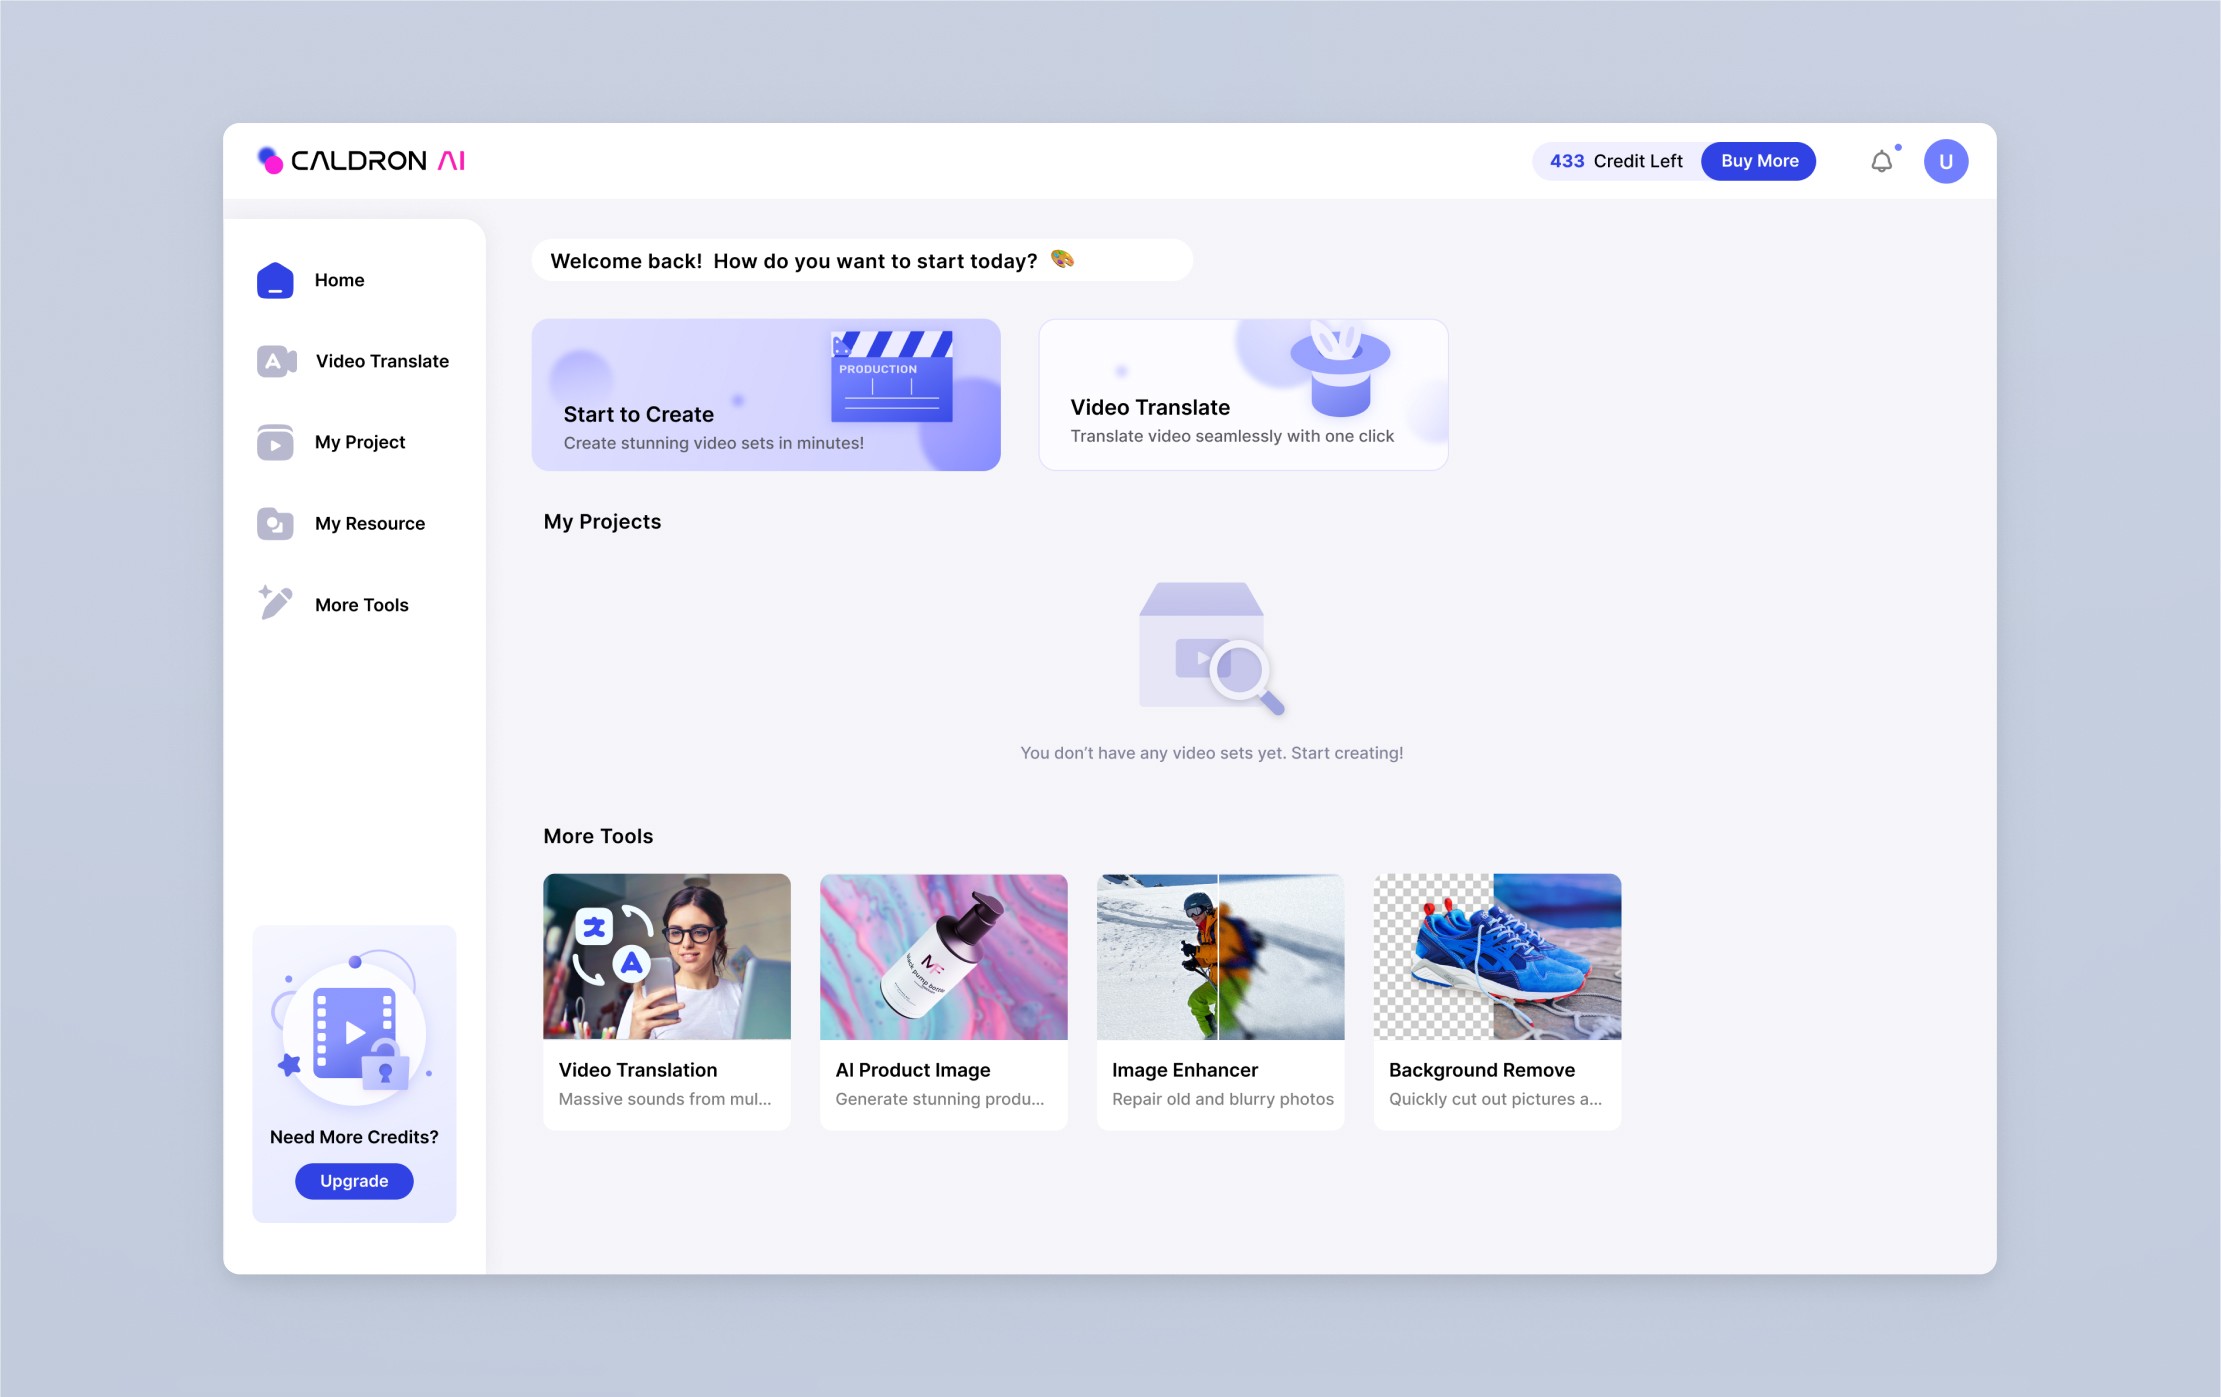This screenshot has width=2221, height=1397.
Task: Open the AI Product Image tool thumbnail
Action: coord(943,957)
